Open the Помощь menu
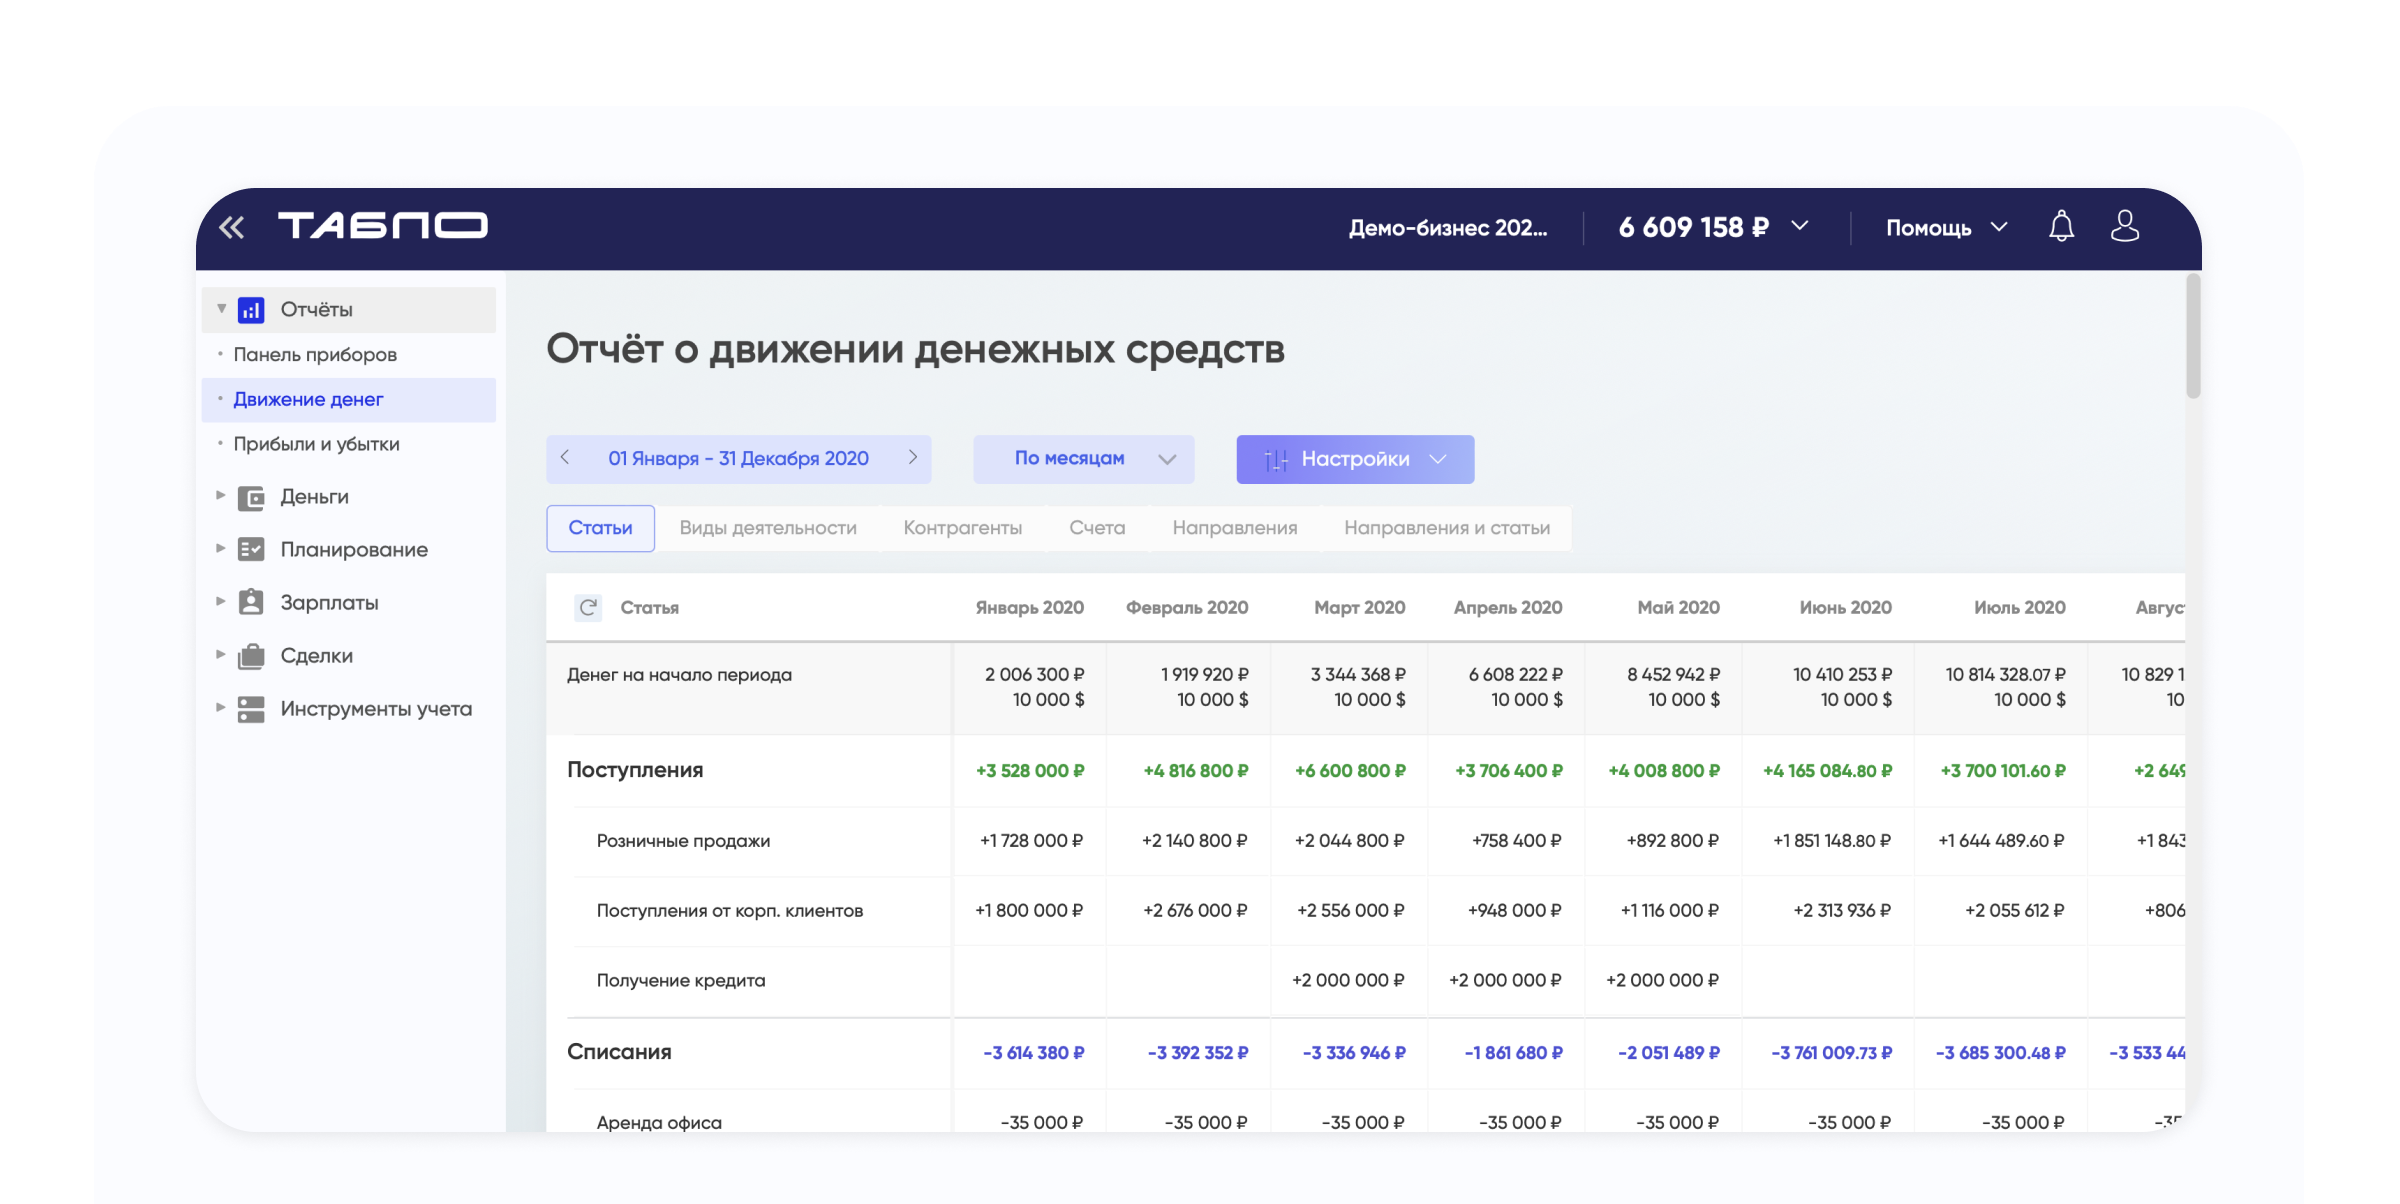 pos(1946,228)
